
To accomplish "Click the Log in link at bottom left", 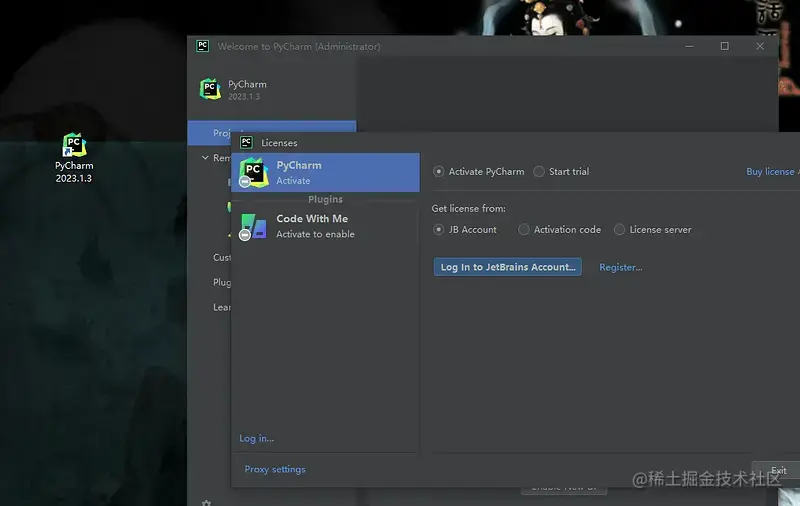I will [257, 438].
